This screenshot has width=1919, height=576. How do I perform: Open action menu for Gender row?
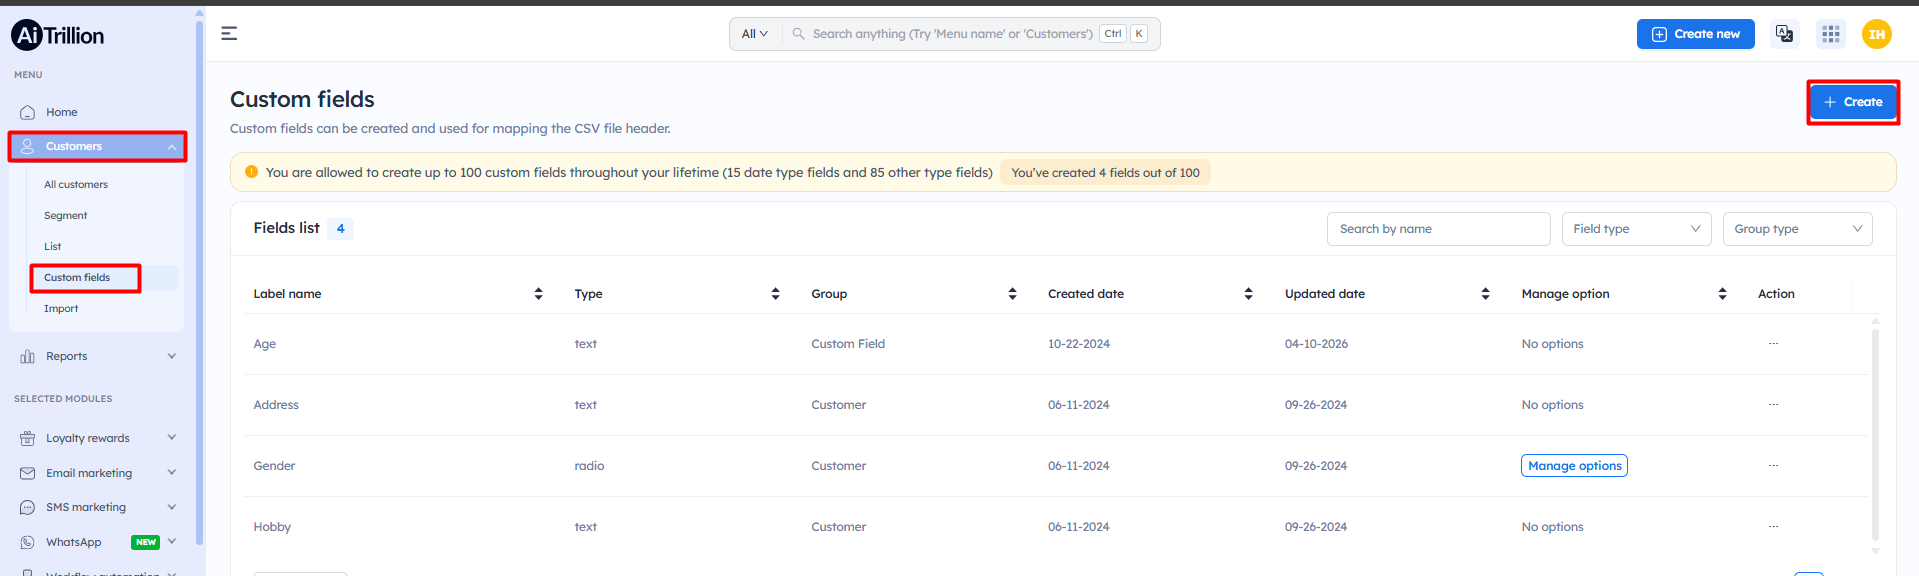click(x=1773, y=466)
